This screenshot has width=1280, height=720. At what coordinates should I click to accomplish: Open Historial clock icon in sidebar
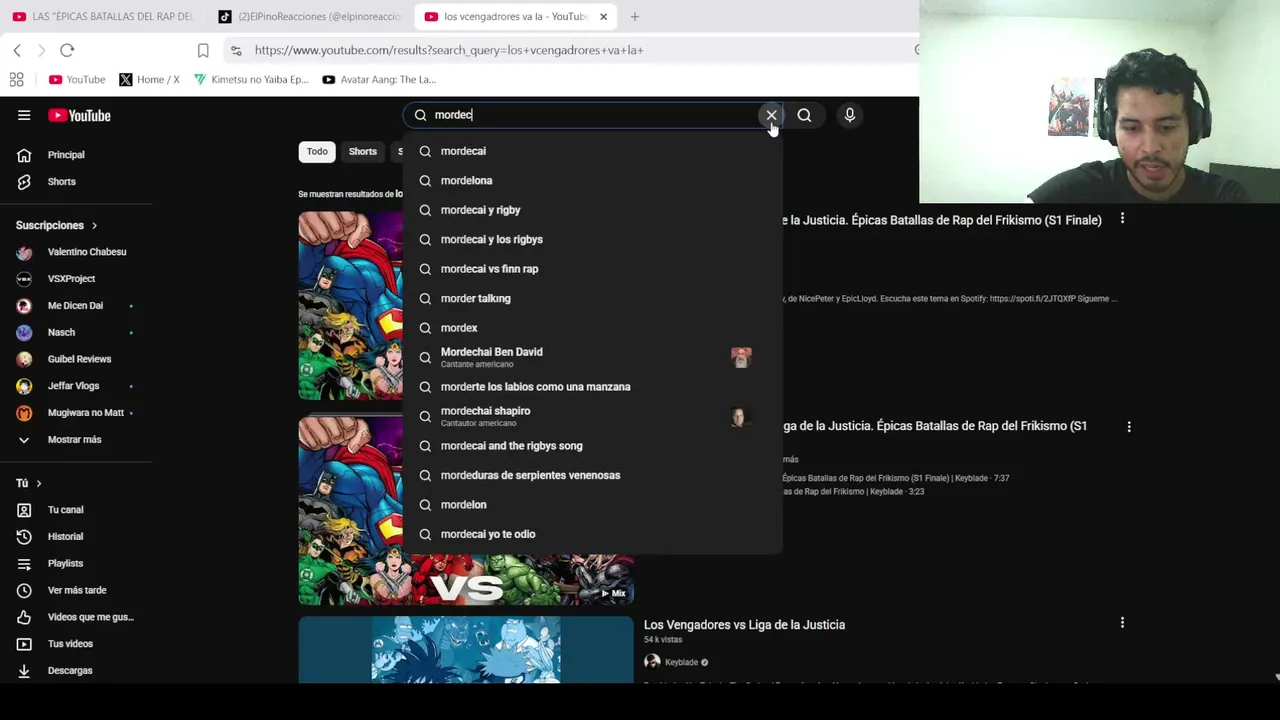click(24, 537)
